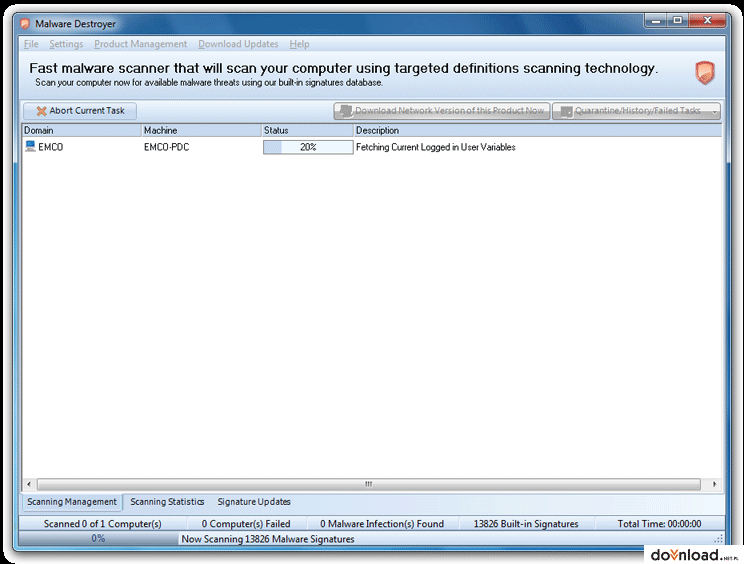
Task: Sort by the Description column header
Action: pyautogui.click(x=538, y=130)
